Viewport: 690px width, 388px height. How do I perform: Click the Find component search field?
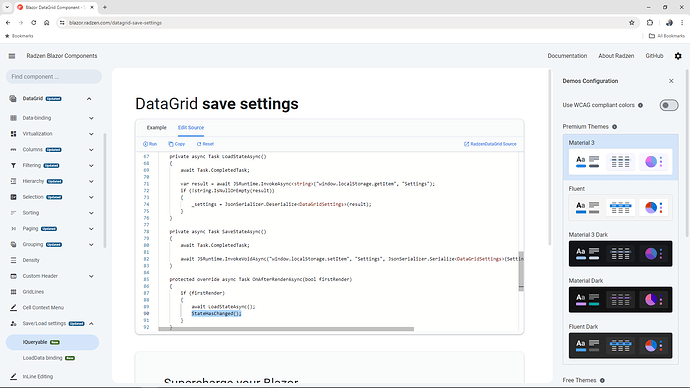coord(54,77)
